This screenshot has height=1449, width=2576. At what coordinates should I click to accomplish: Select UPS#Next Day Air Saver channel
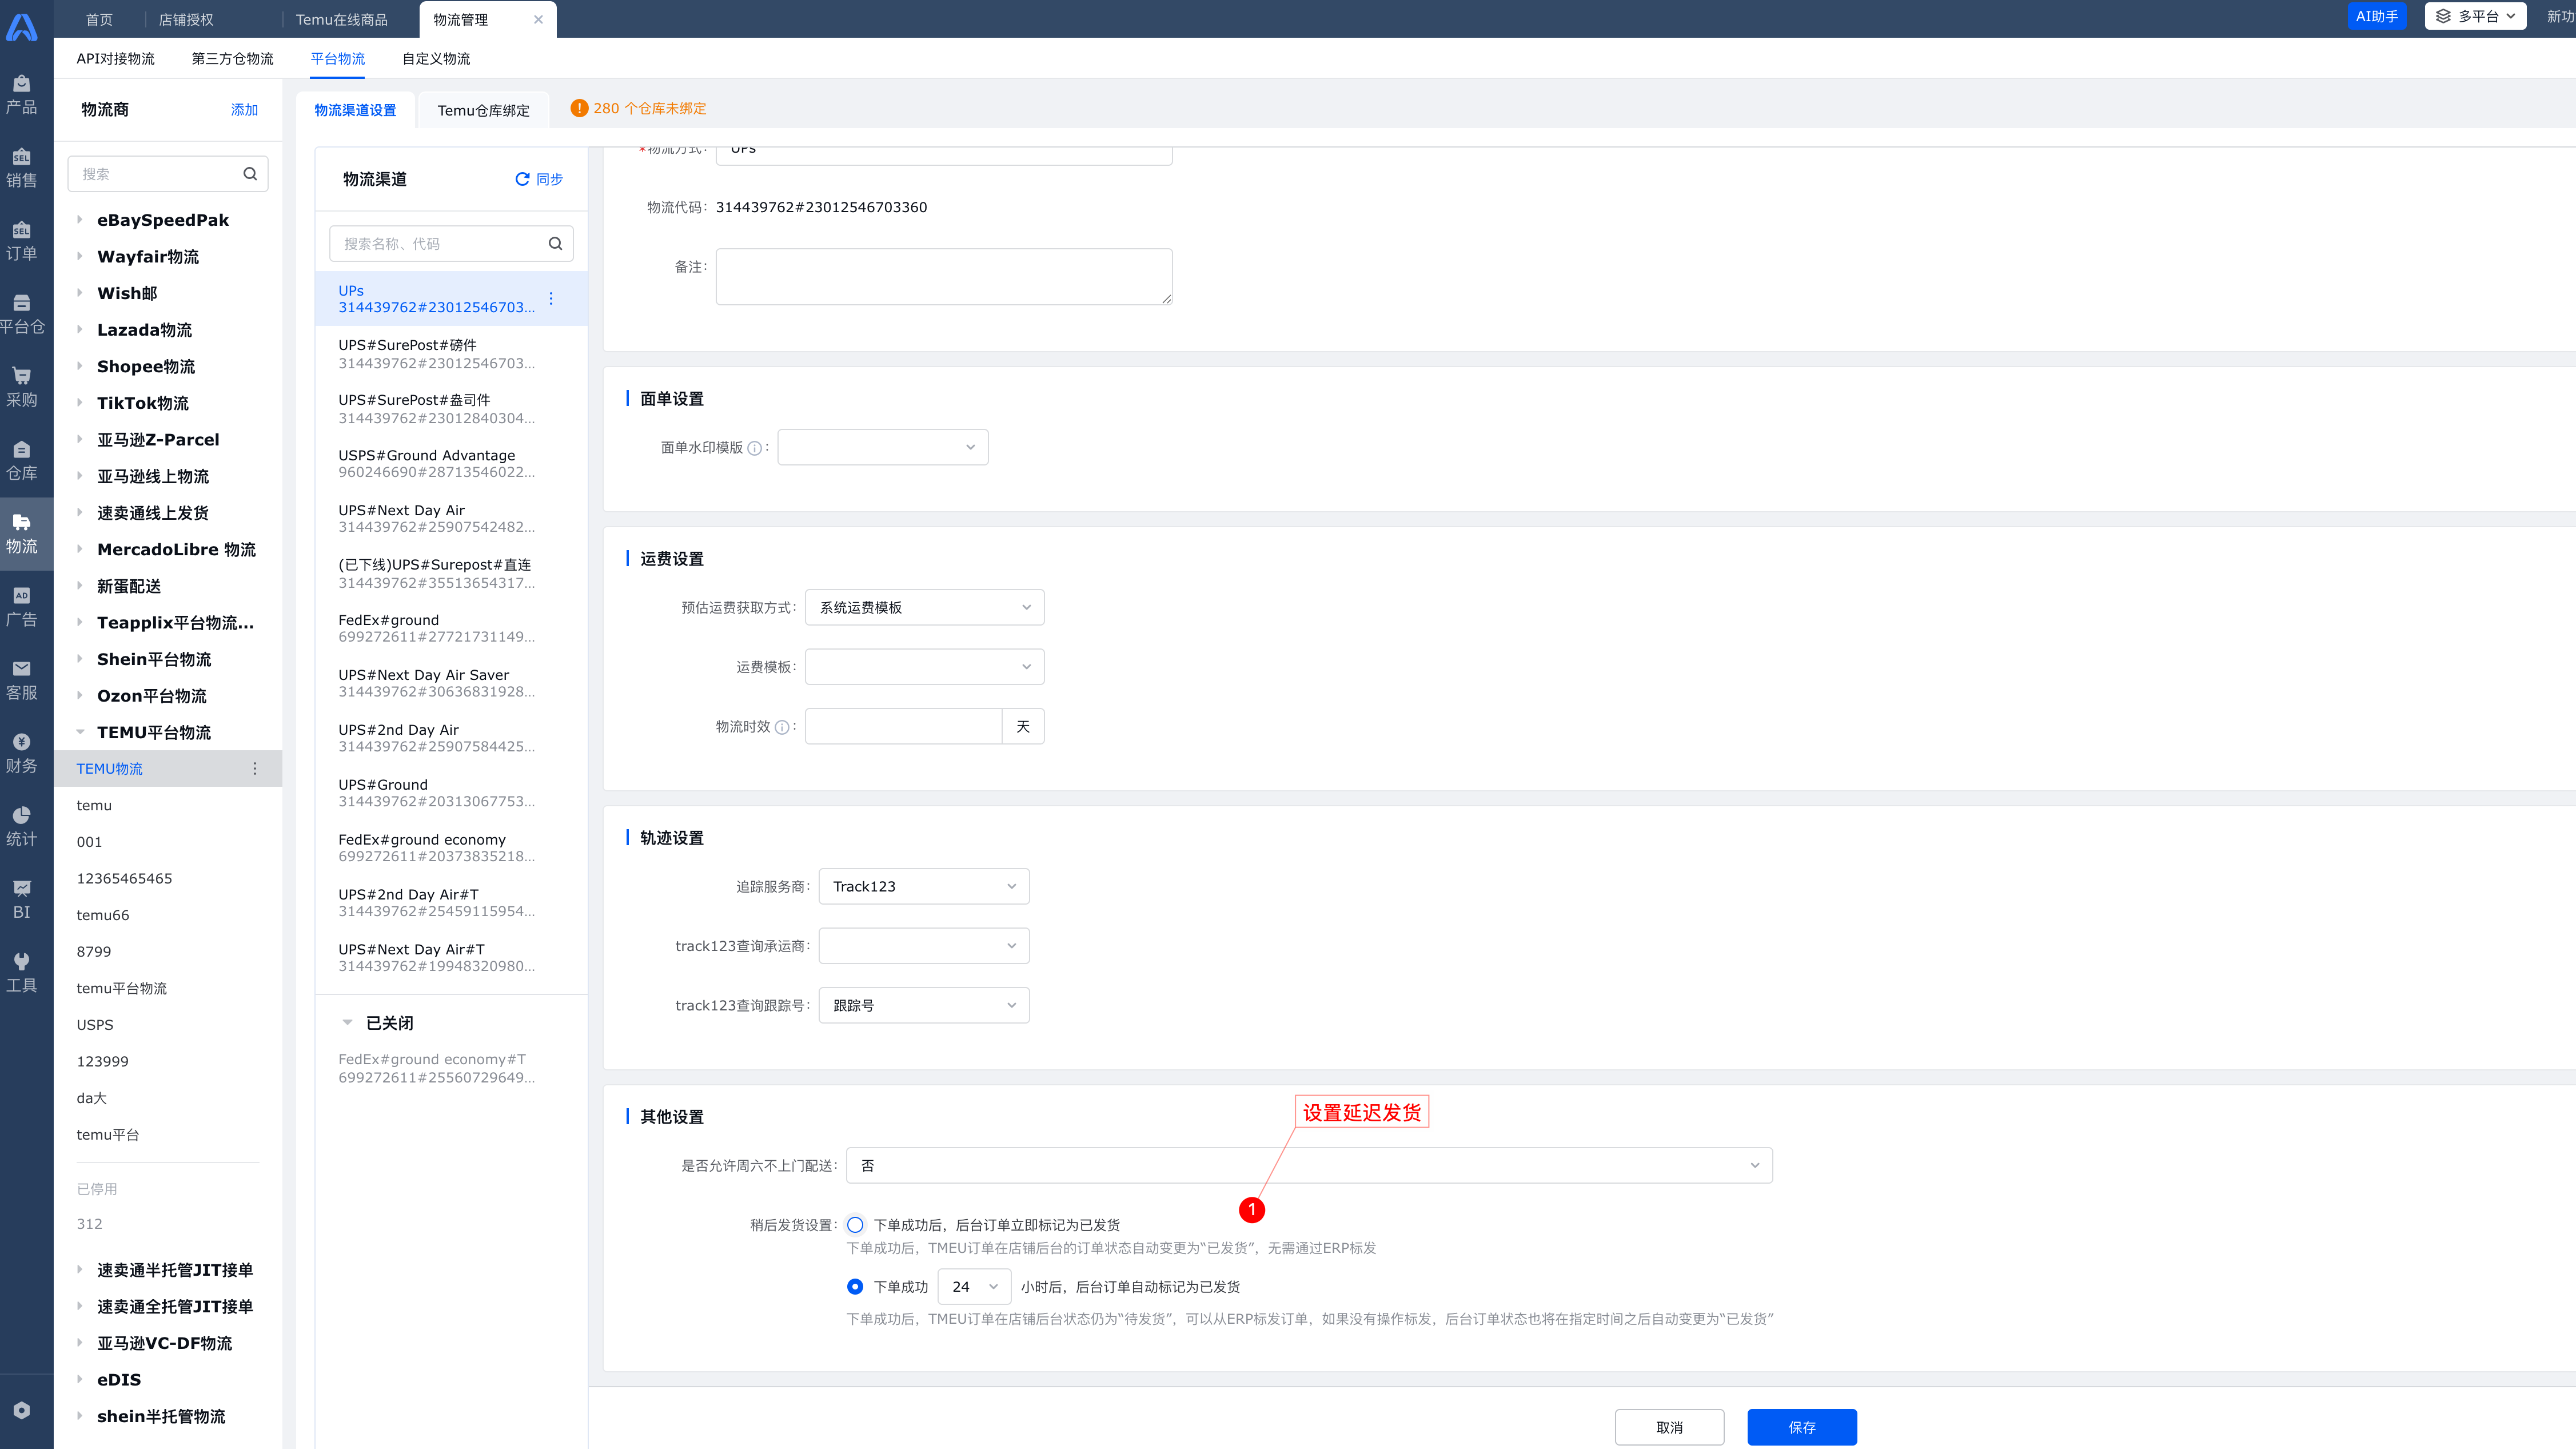point(451,683)
